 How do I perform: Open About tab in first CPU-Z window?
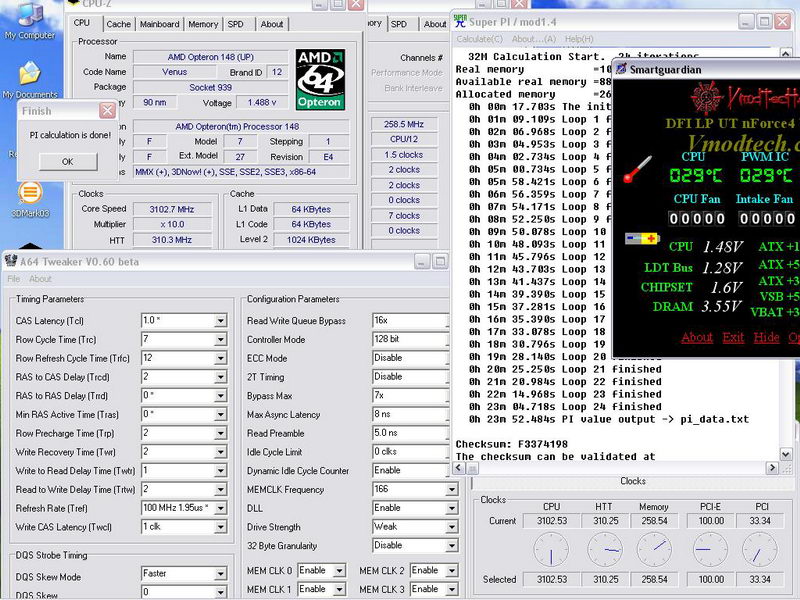[272, 24]
